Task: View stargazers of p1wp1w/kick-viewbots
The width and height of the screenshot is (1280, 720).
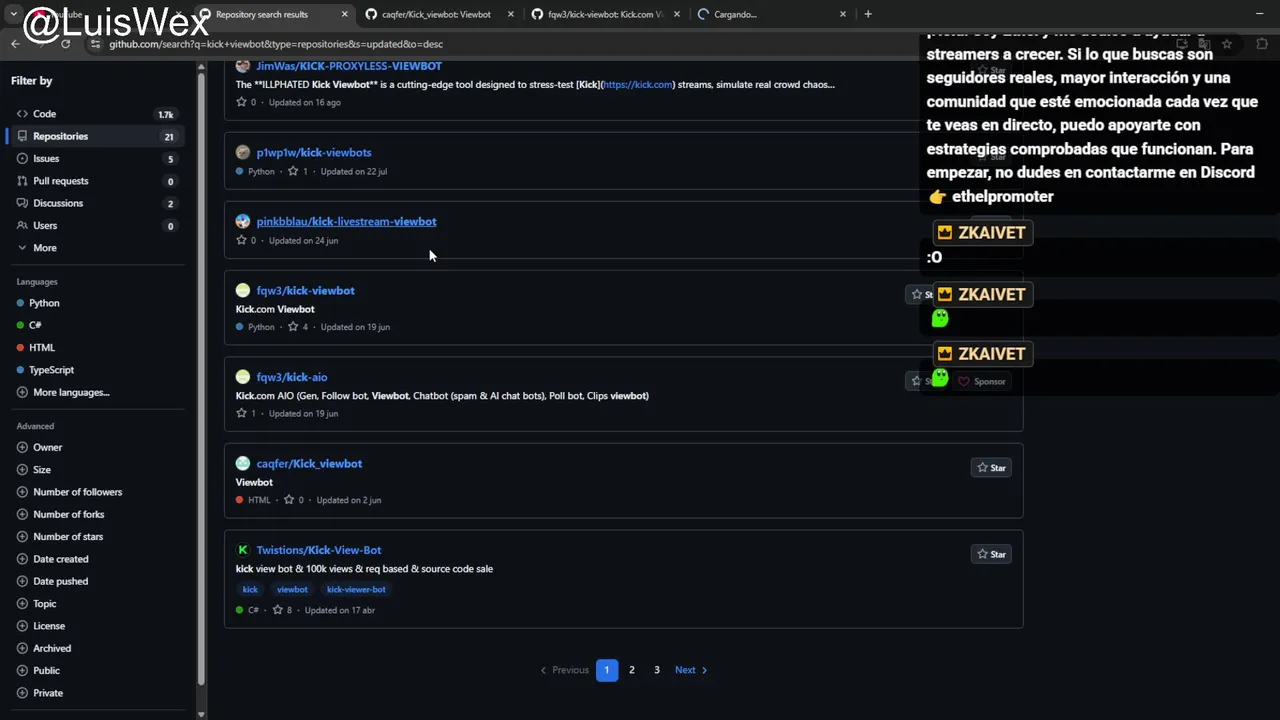Action: 298,171
